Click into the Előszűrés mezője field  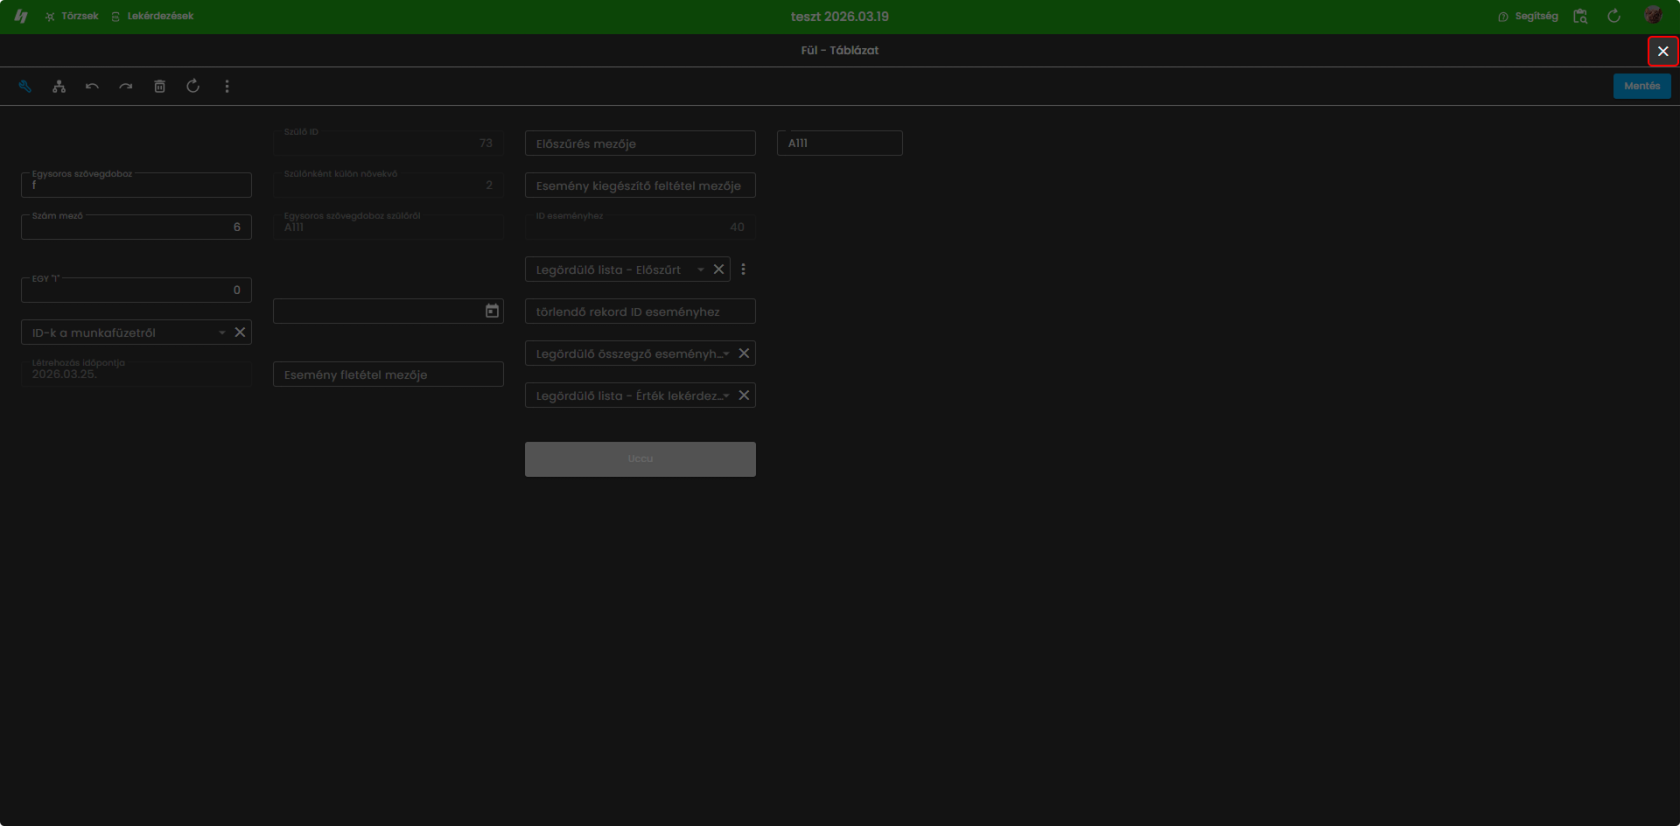(x=640, y=143)
